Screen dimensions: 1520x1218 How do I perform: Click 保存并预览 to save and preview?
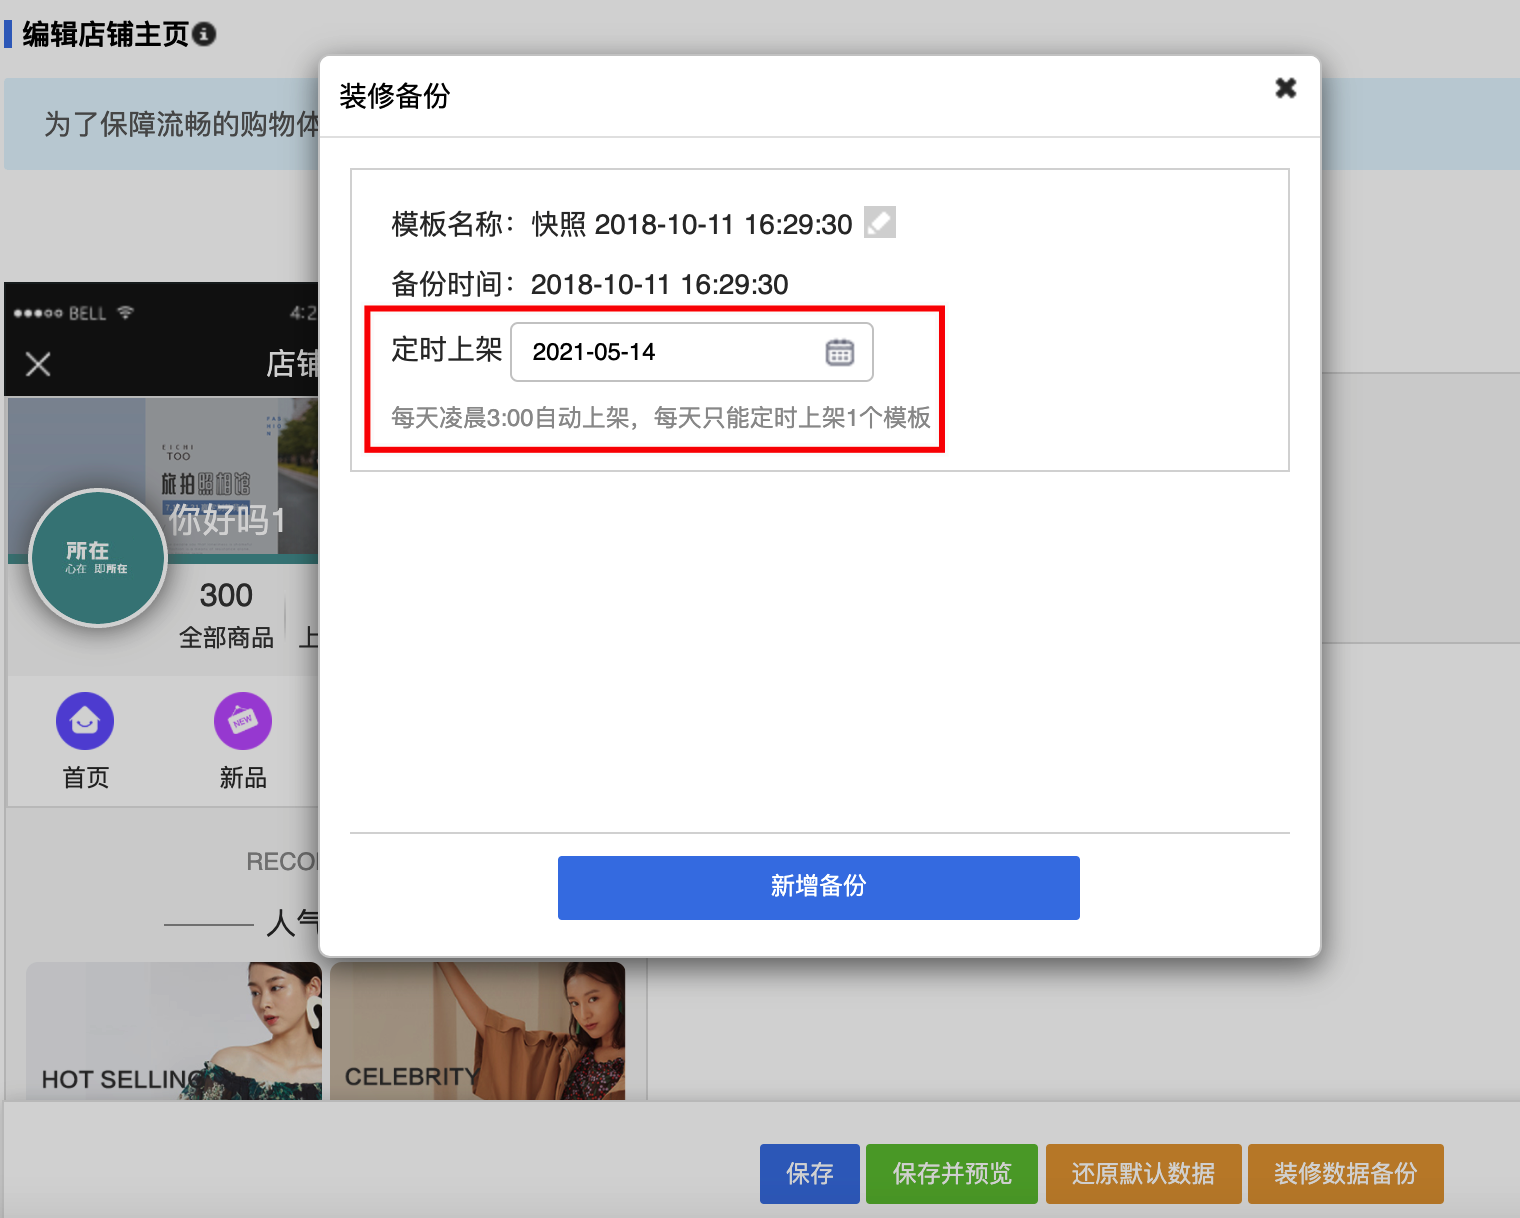[951, 1173]
